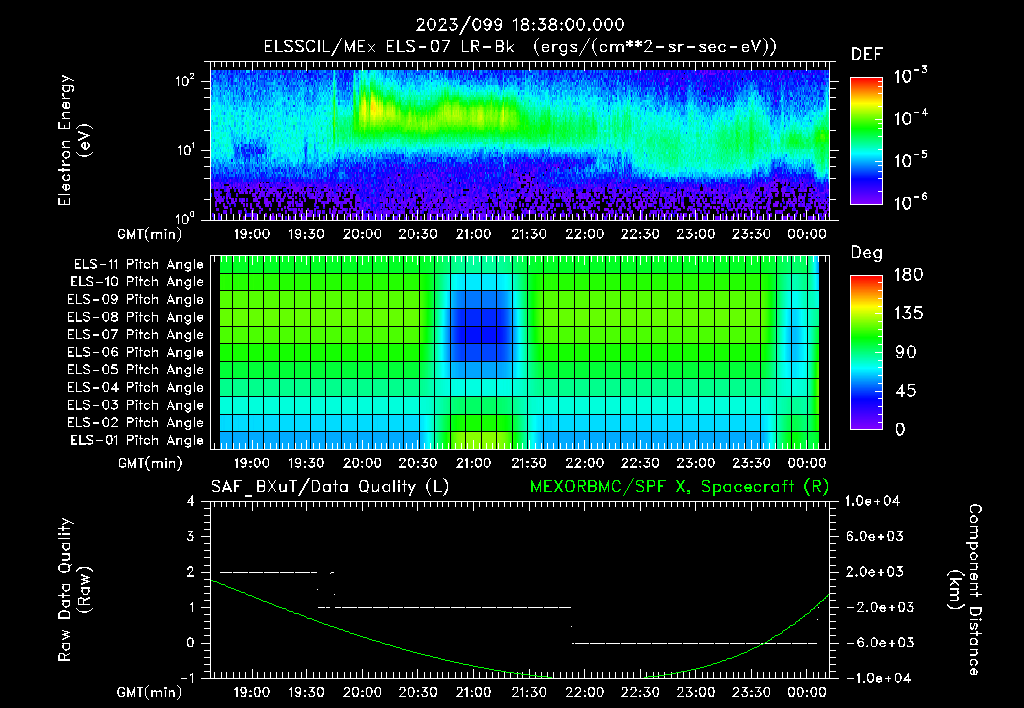Click the DEF color scale bar

[x=866, y=140]
